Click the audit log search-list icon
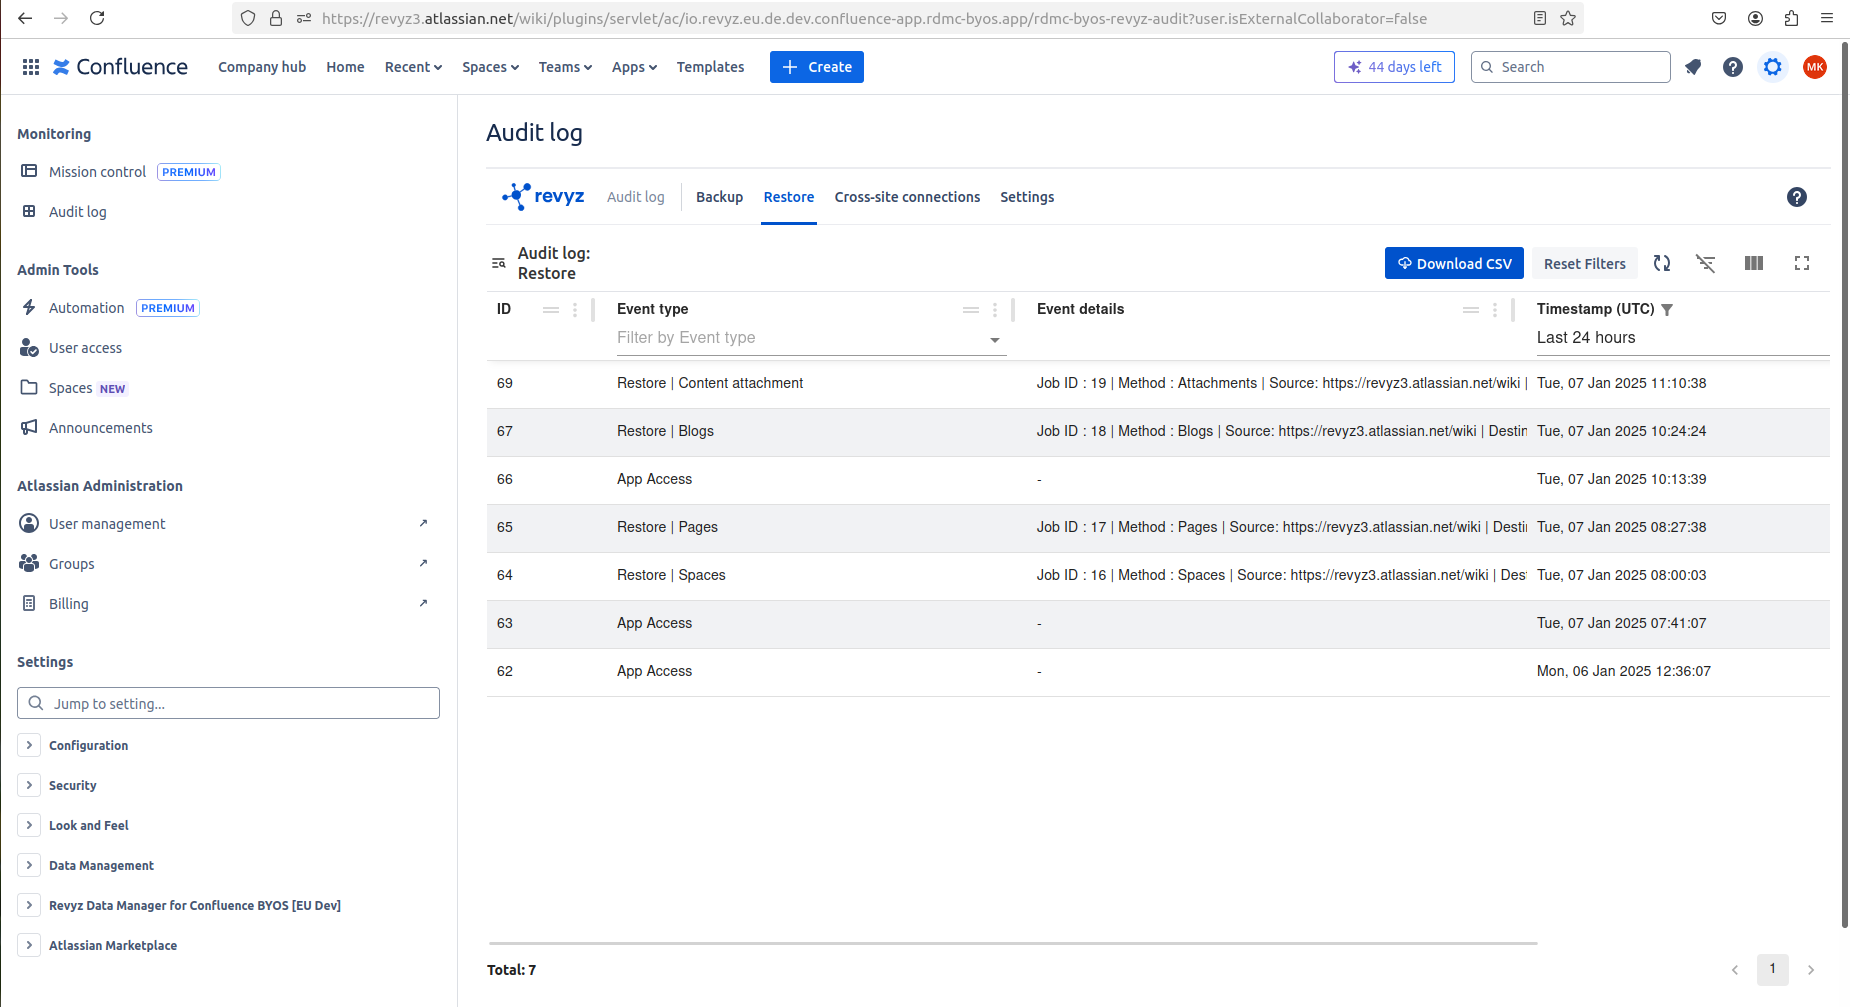The width and height of the screenshot is (1850, 1007). tap(498, 263)
